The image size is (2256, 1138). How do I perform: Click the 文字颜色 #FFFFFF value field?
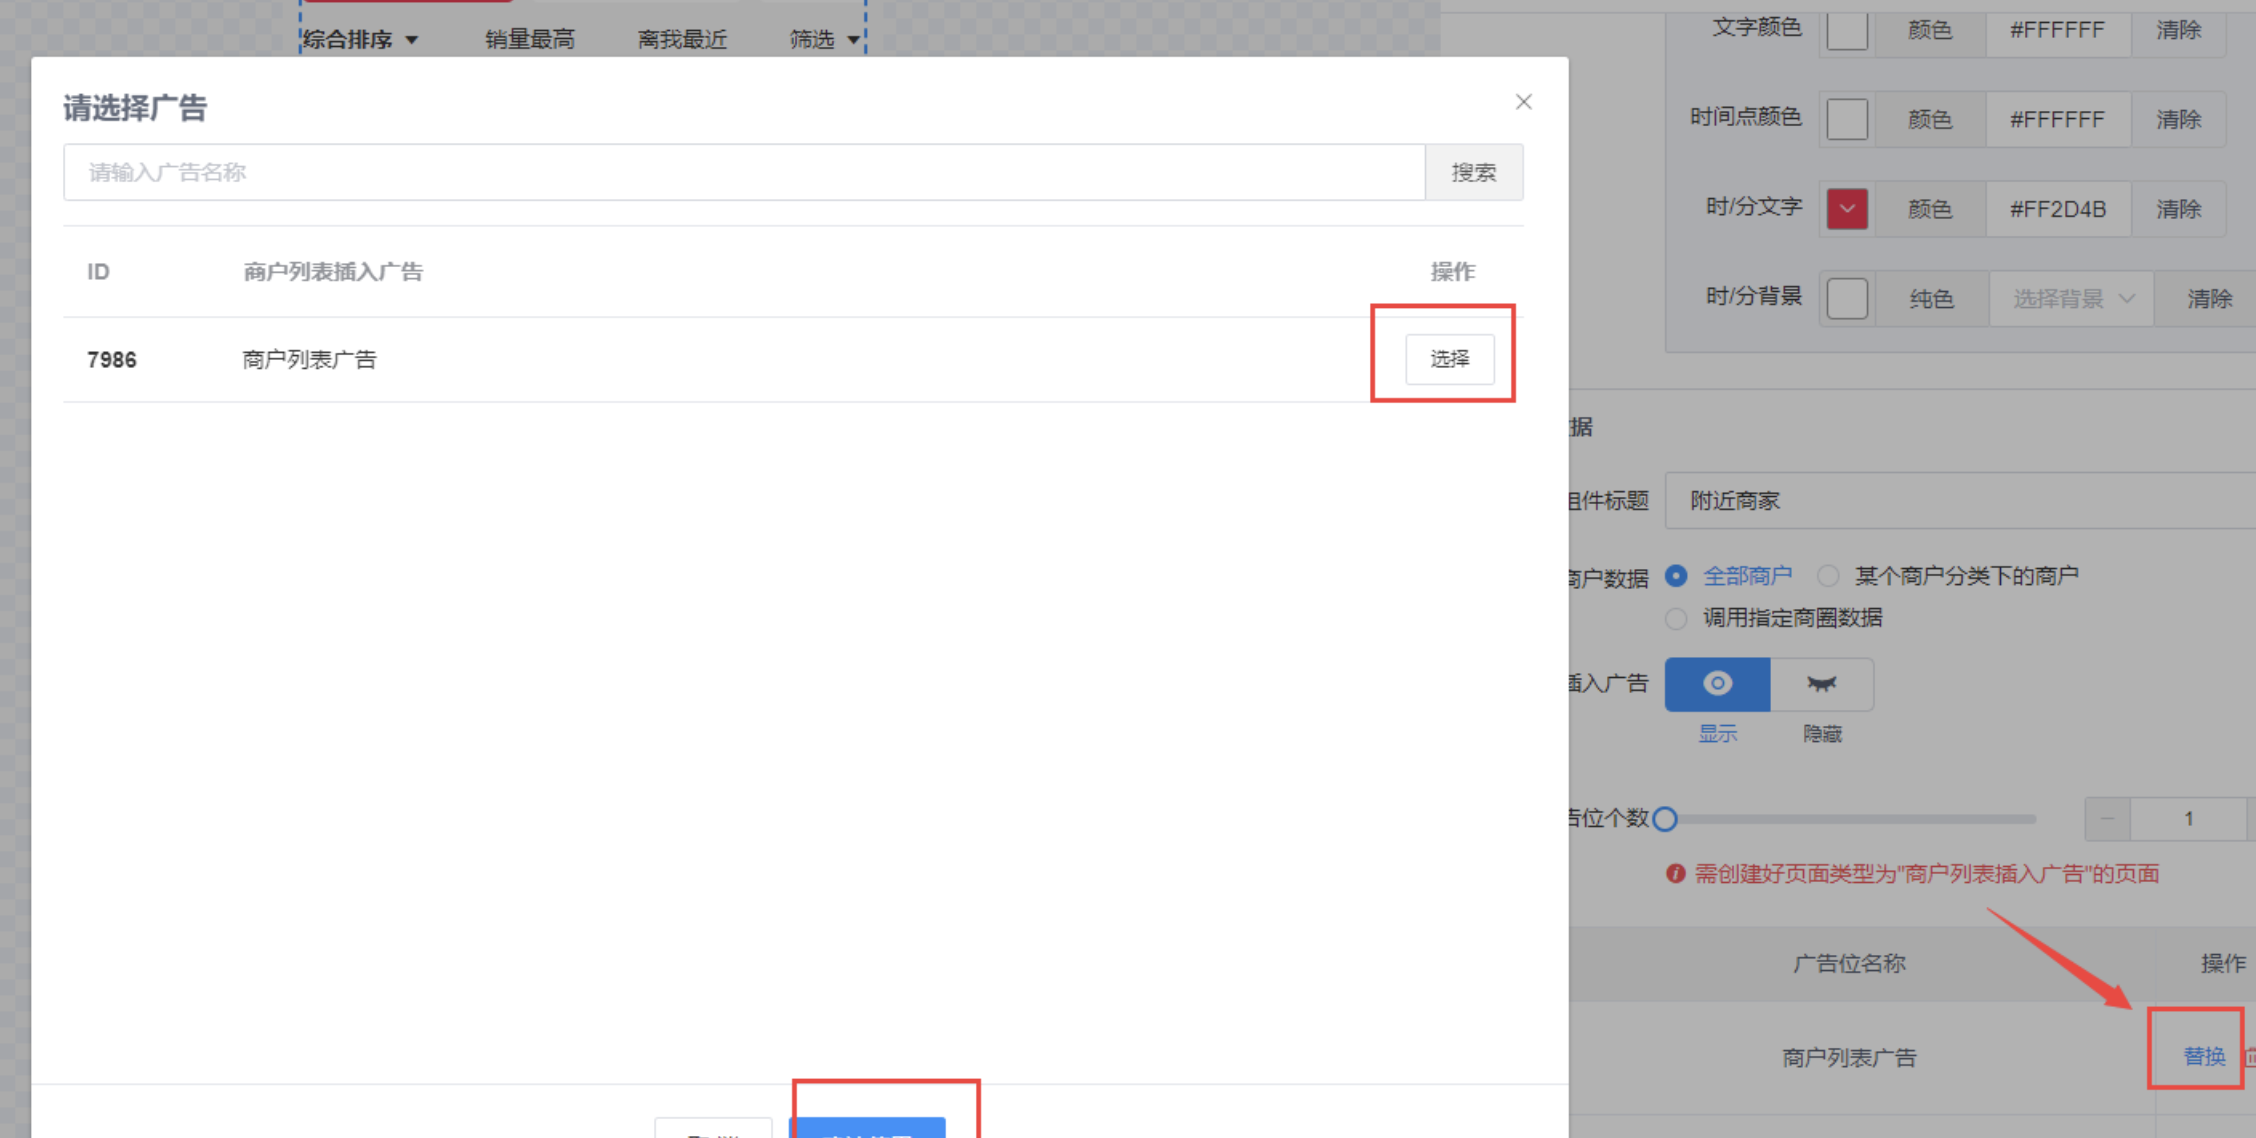click(x=2058, y=30)
